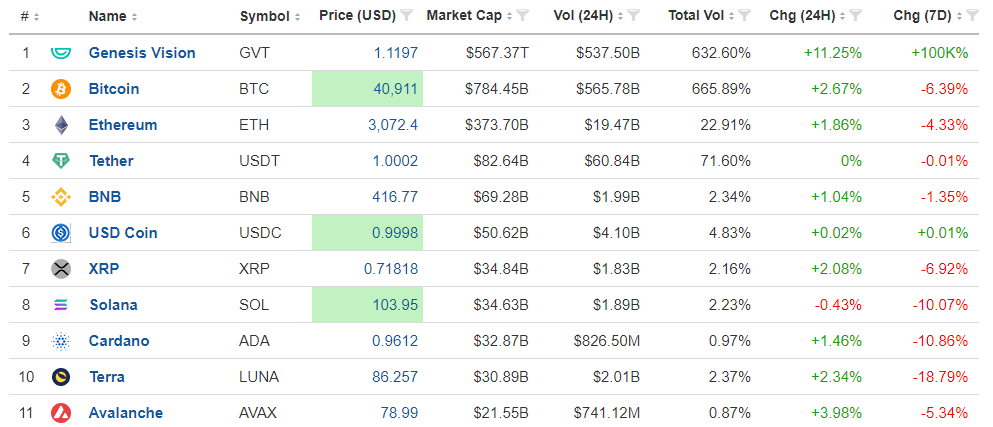Click Avalanche 24H change +3.98%
Image resolution: width=993 pixels, height=427 pixels.
click(x=836, y=414)
